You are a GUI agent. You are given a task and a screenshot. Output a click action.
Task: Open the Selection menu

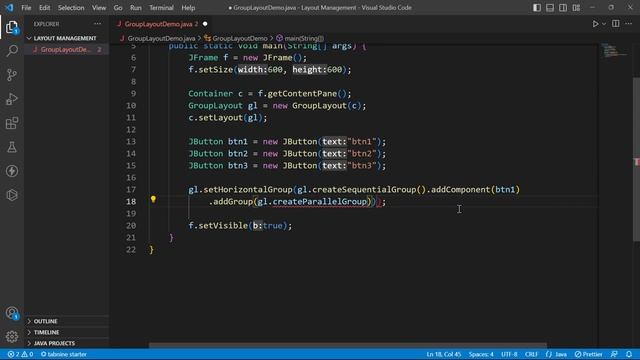71,8
